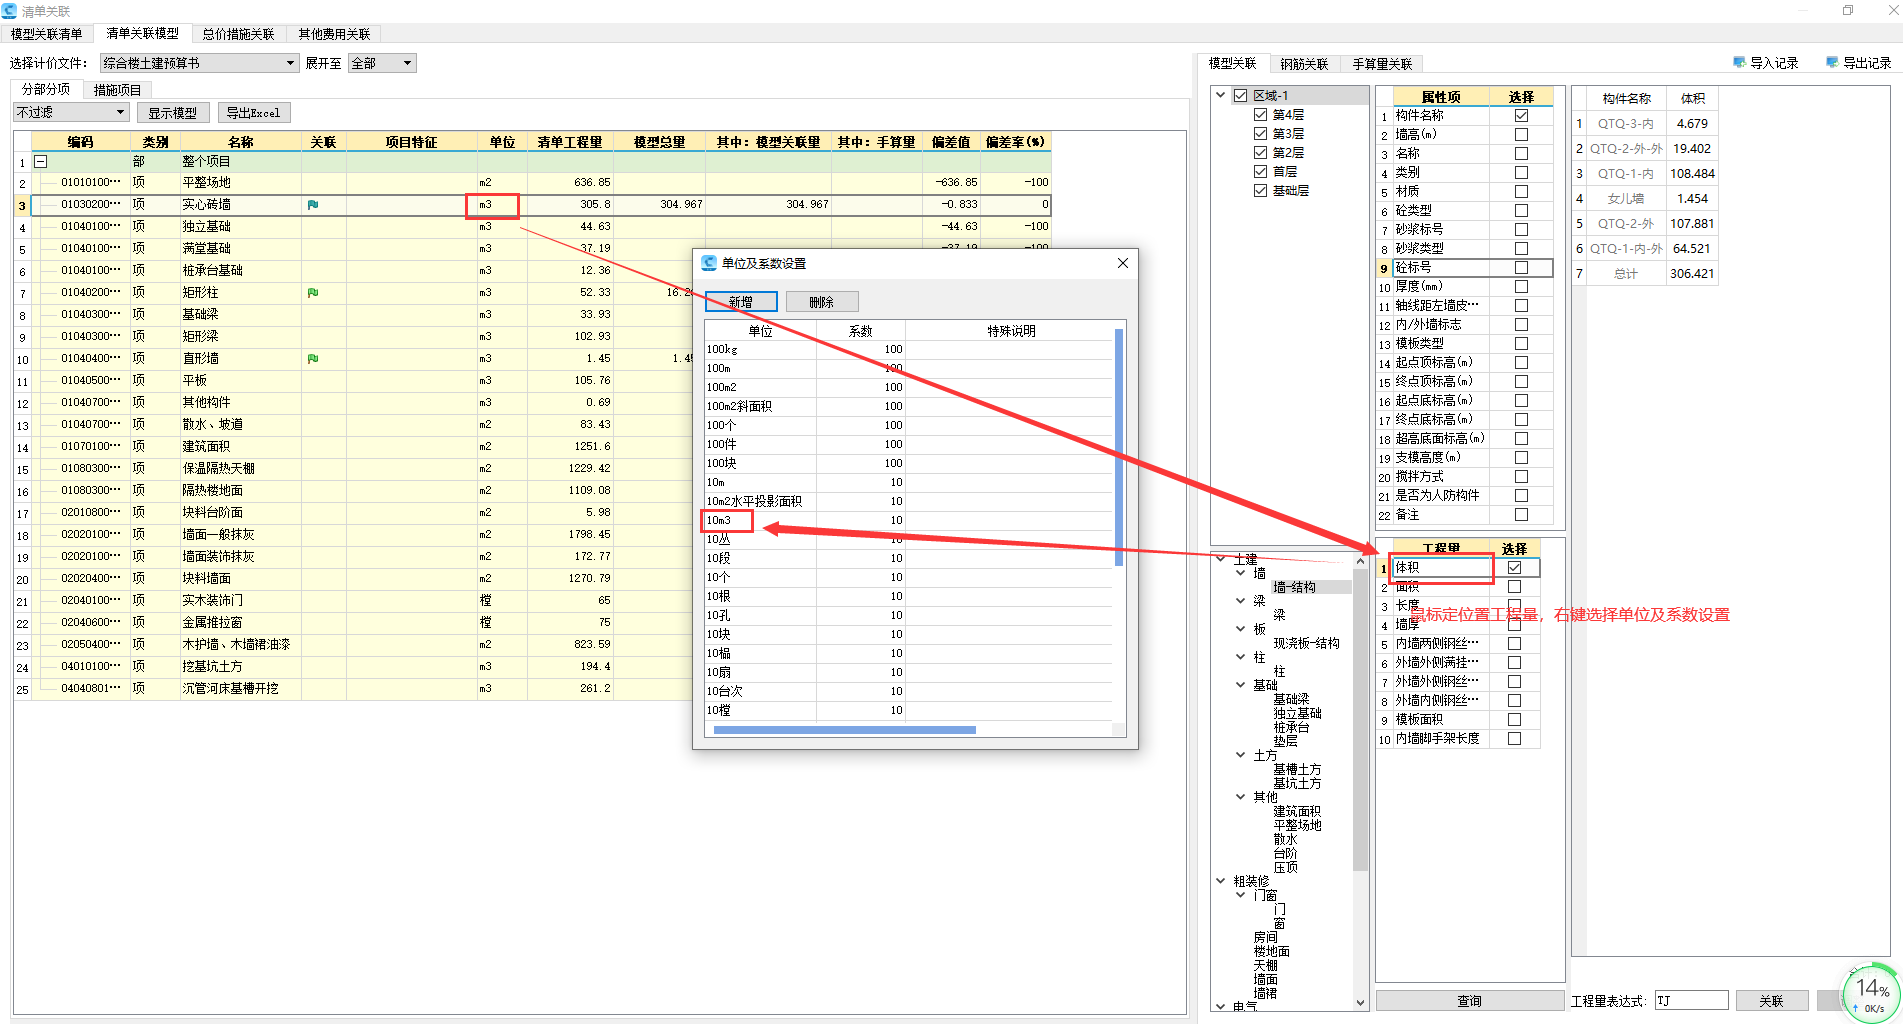
Task: Switch to the 总价措施关联 tab
Action: 238,34
